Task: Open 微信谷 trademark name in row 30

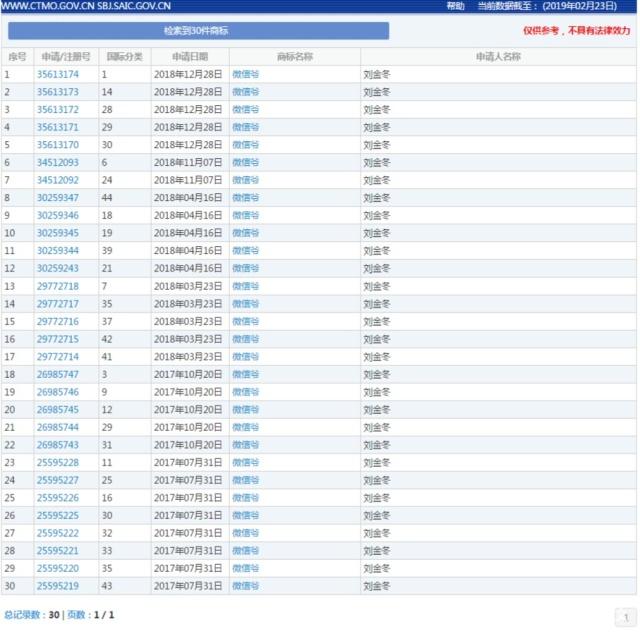Action: point(245,586)
